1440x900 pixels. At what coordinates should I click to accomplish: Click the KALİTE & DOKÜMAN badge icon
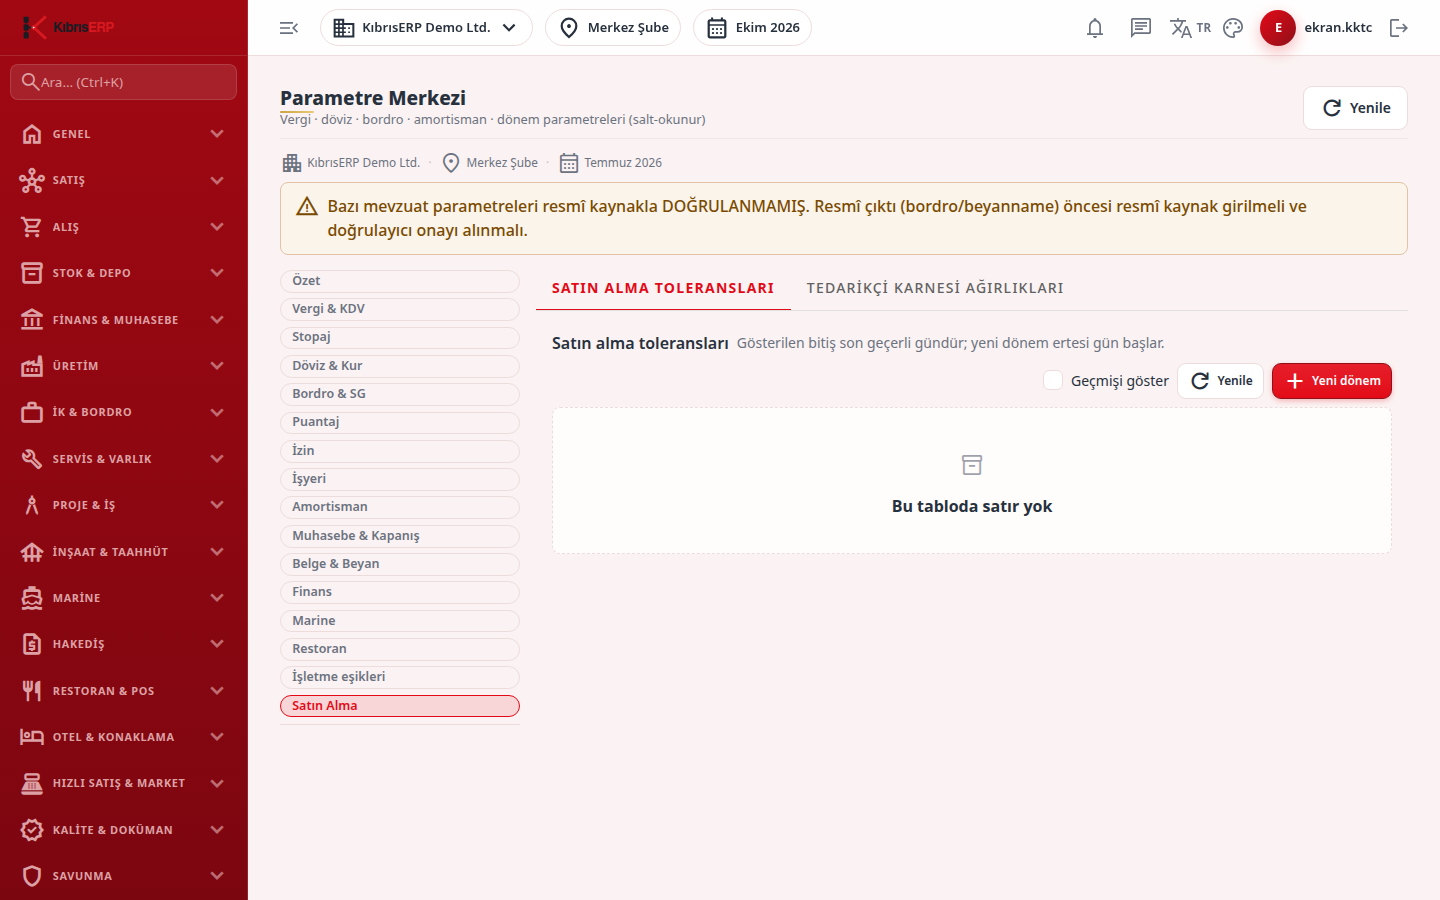32,830
